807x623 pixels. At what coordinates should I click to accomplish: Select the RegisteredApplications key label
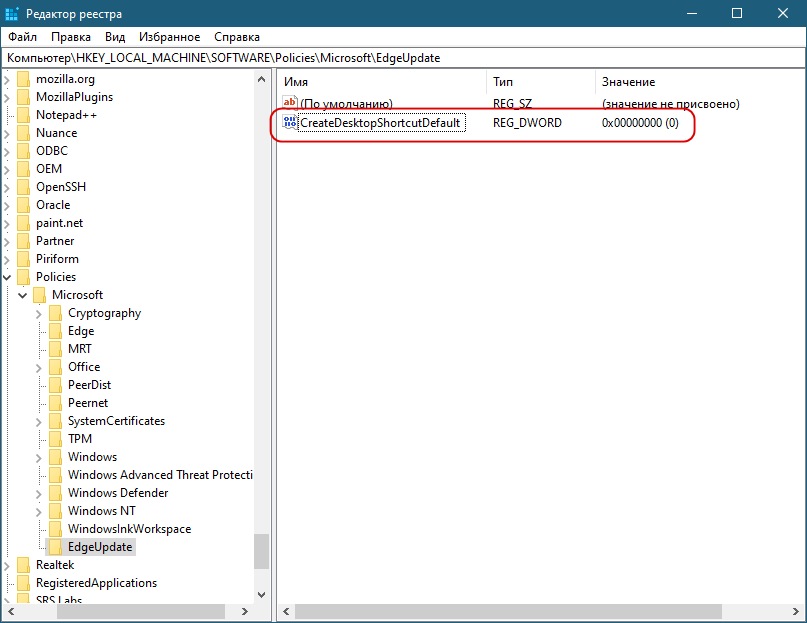96,583
